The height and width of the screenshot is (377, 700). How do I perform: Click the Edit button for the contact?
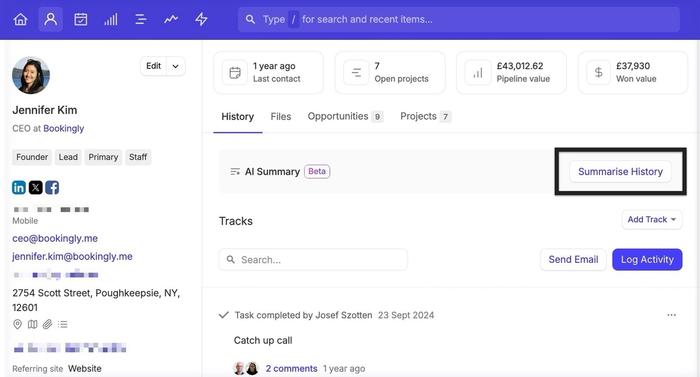coord(154,66)
